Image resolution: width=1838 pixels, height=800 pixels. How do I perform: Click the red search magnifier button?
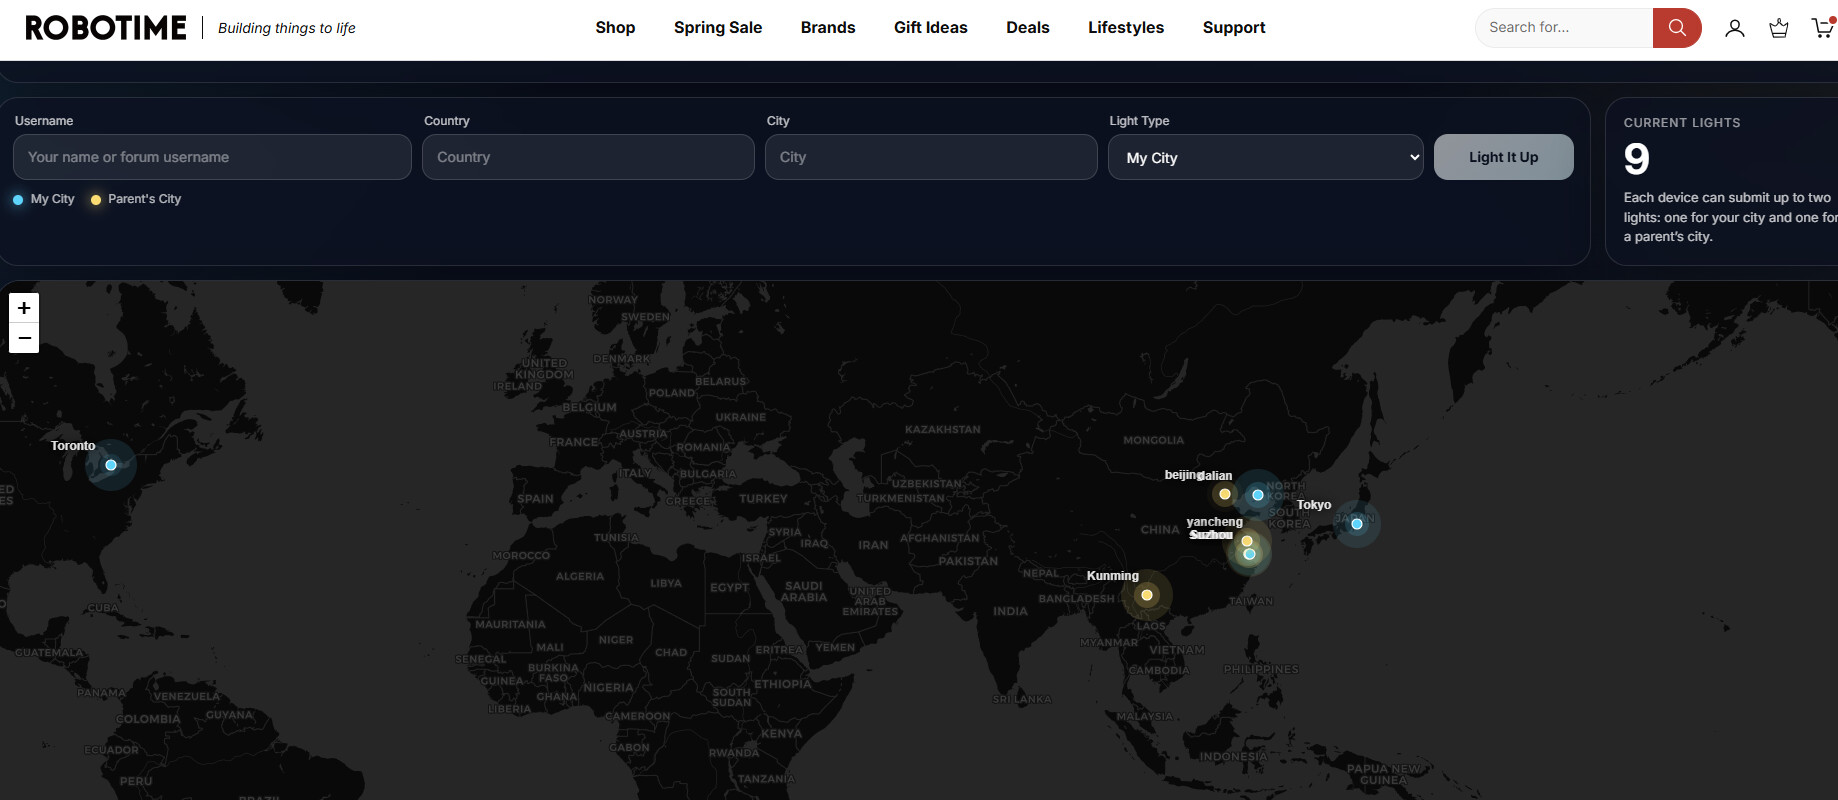pos(1677,28)
